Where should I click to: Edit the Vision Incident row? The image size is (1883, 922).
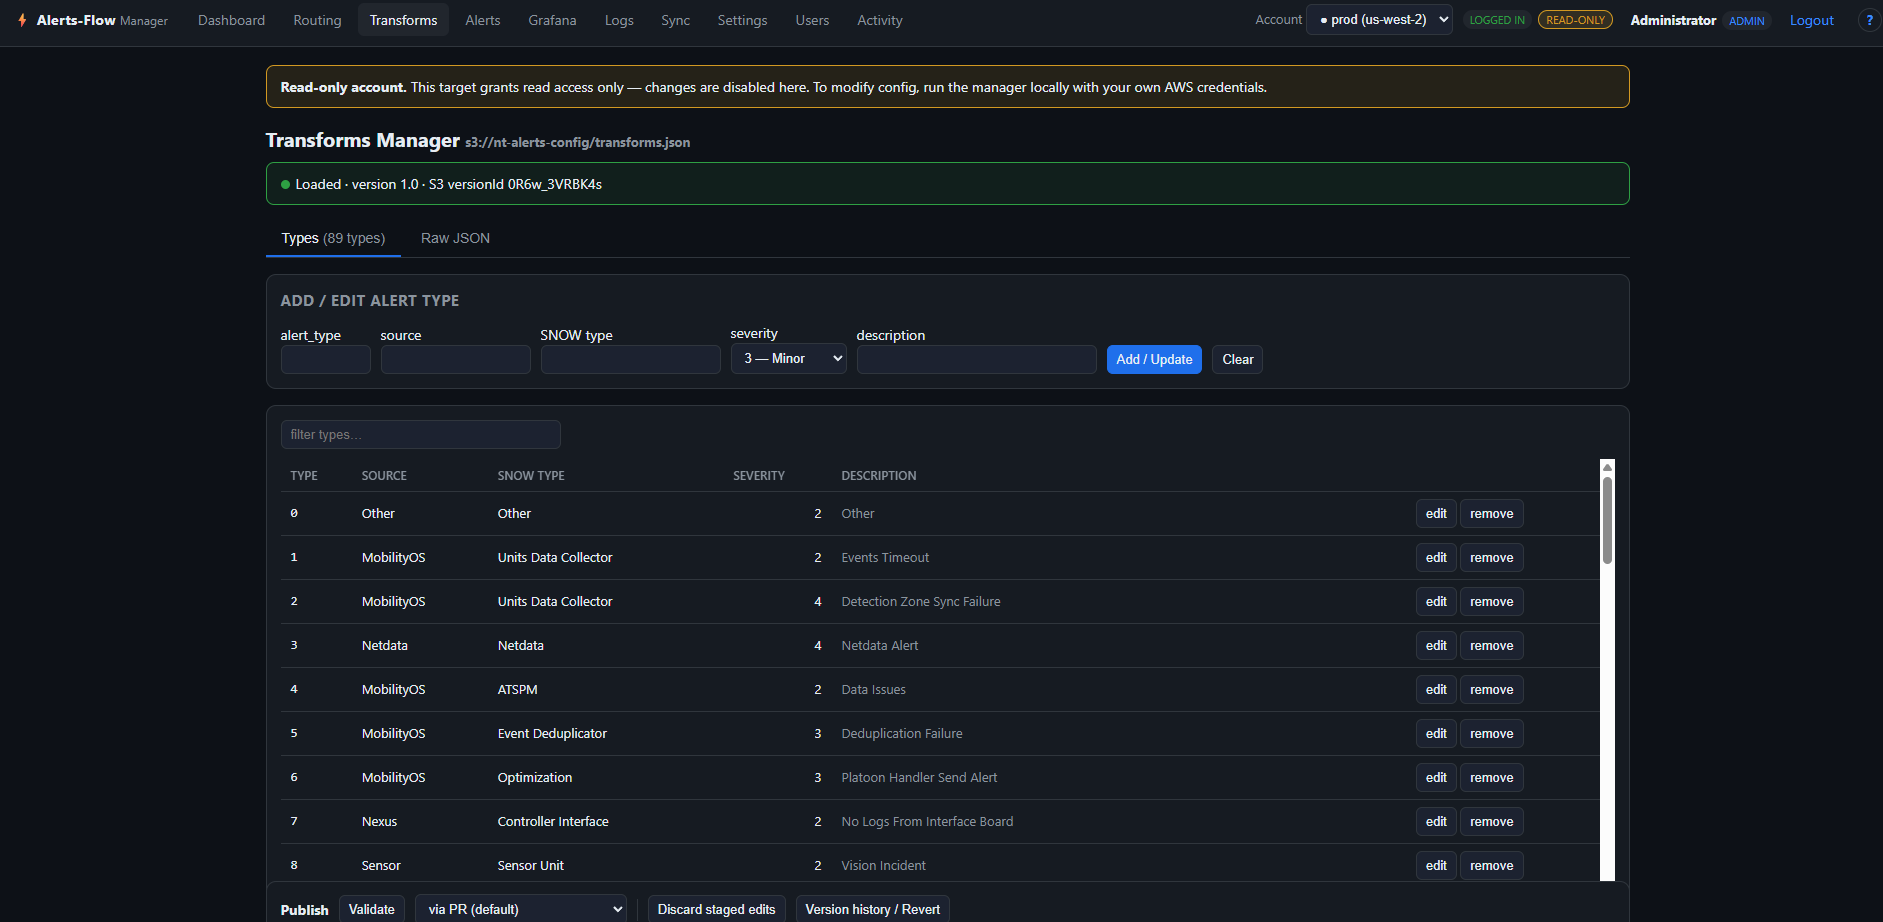click(x=1436, y=865)
